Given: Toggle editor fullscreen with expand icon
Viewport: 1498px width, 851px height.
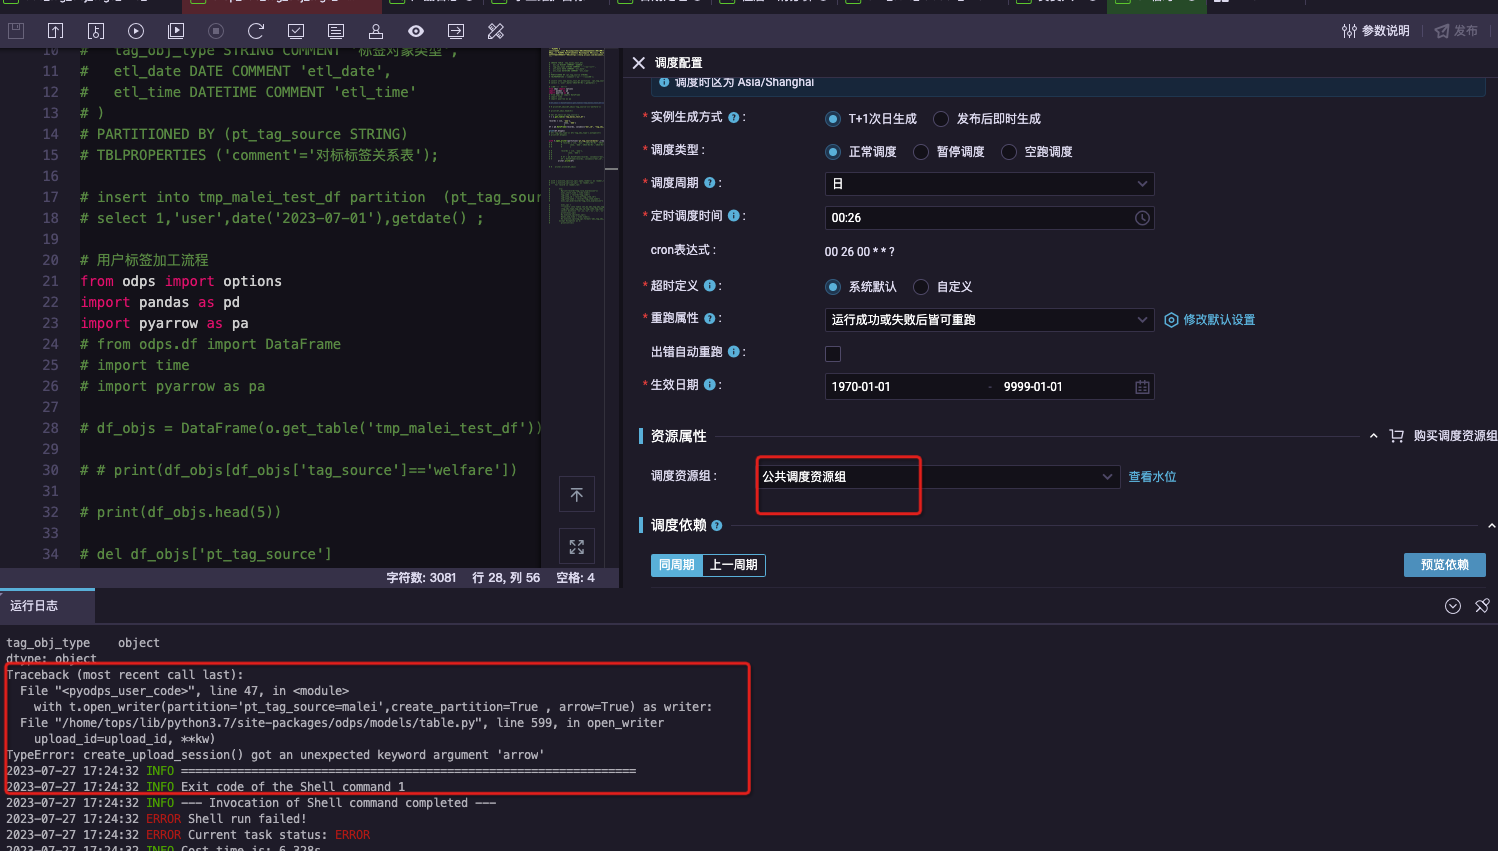Looking at the screenshot, I should (x=577, y=547).
